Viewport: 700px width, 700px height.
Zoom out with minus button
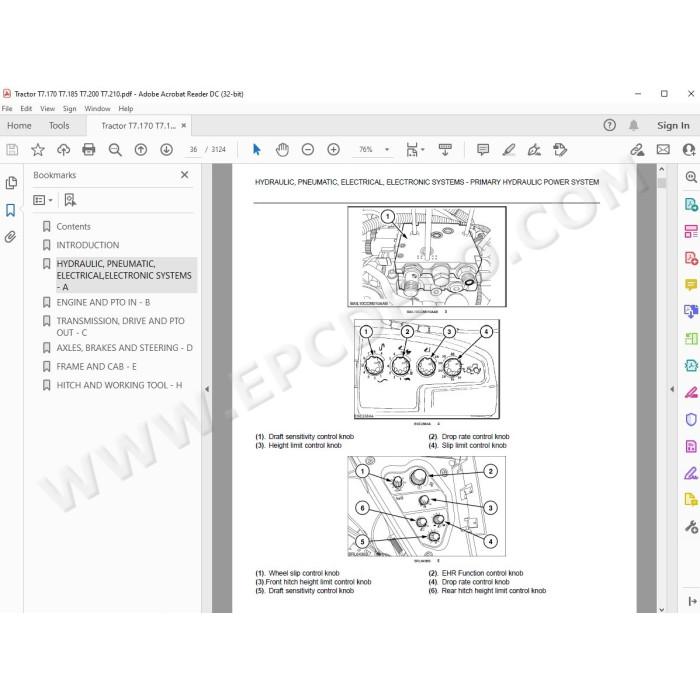coord(308,150)
